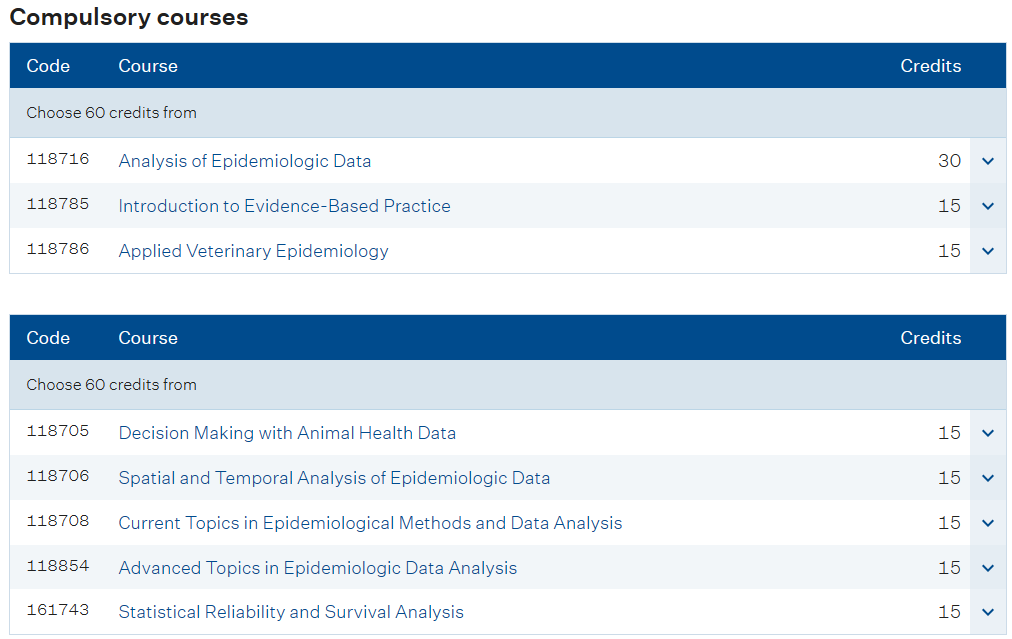The image size is (1012, 639).
Task: Click course code 161743
Action: point(57,610)
